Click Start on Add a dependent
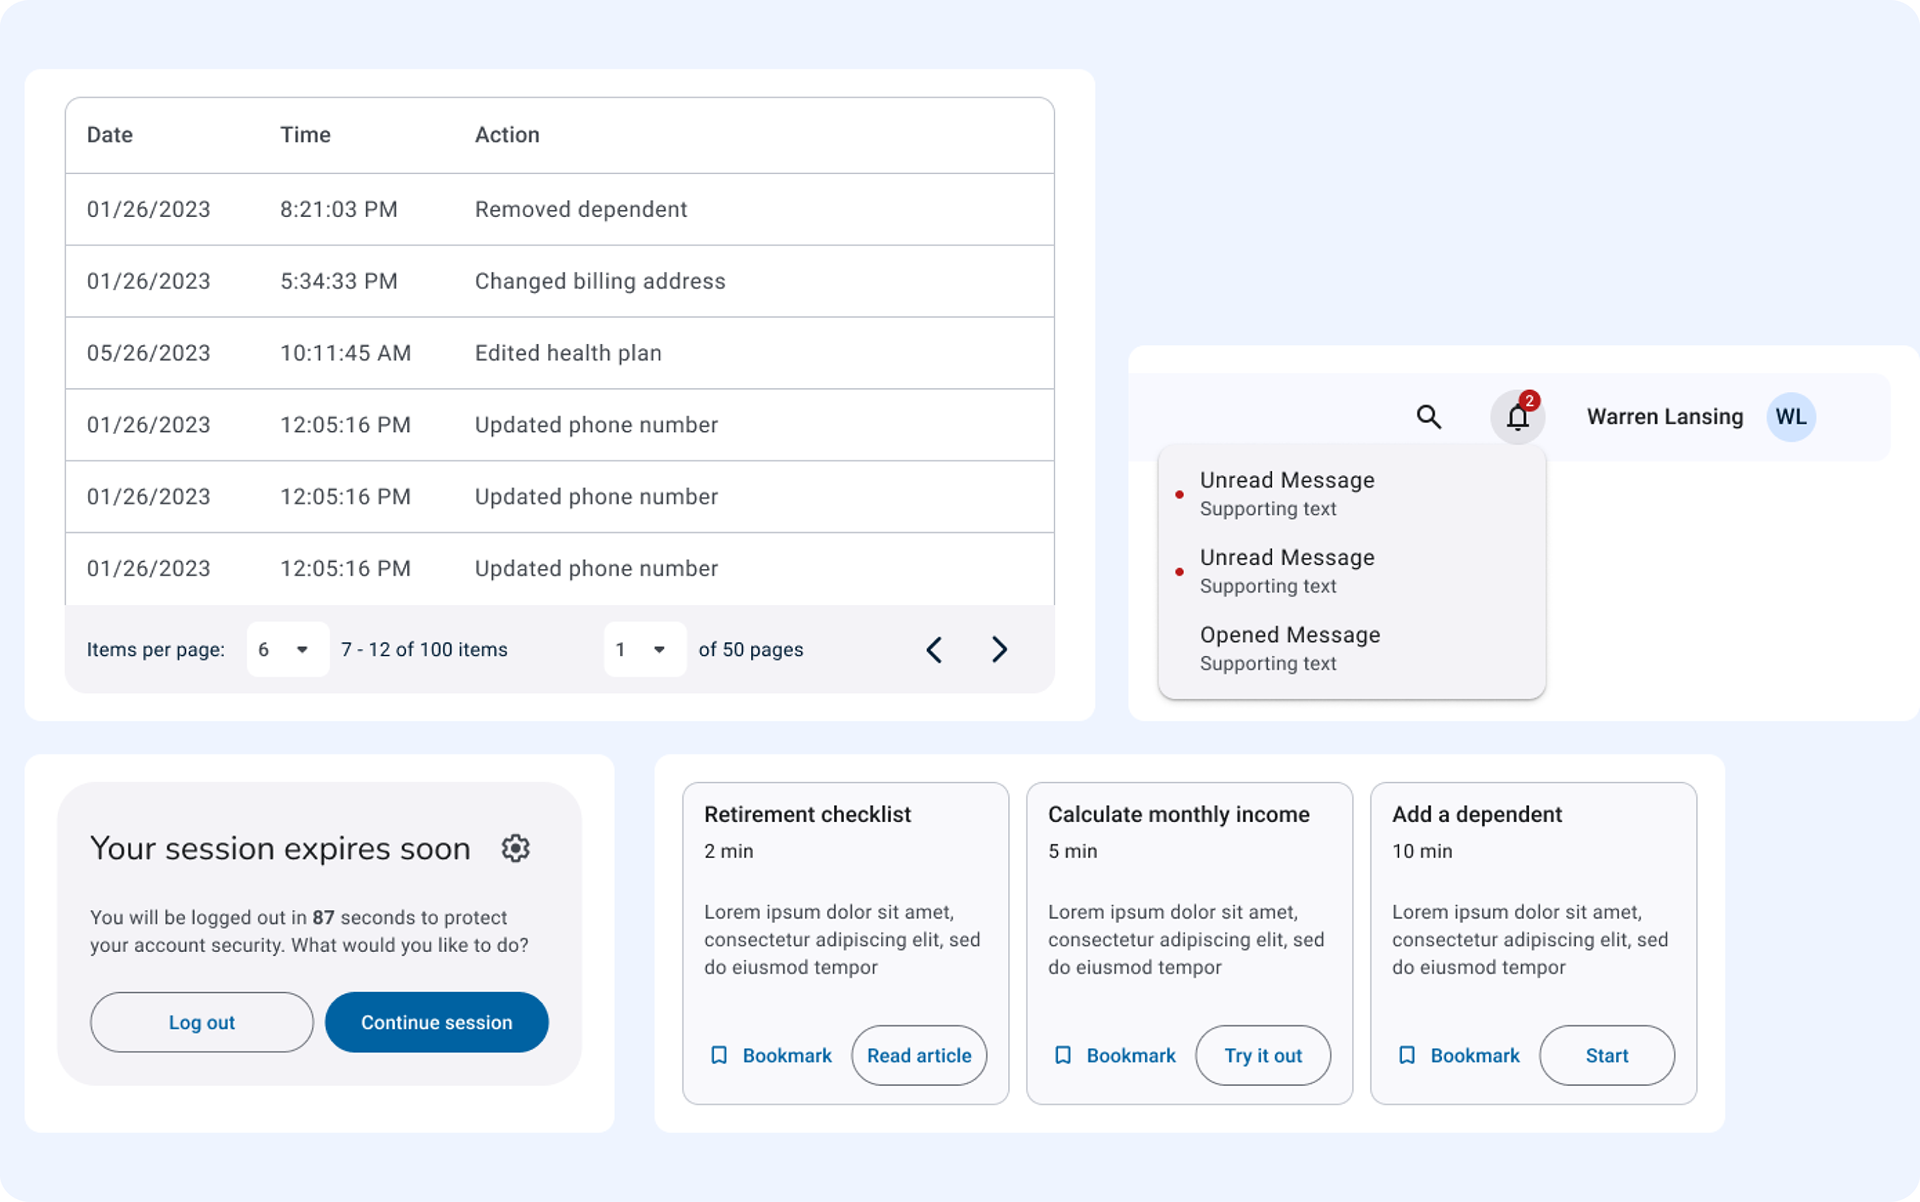The height and width of the screenshot is (1202, 1920). tap(1606, 1056)
